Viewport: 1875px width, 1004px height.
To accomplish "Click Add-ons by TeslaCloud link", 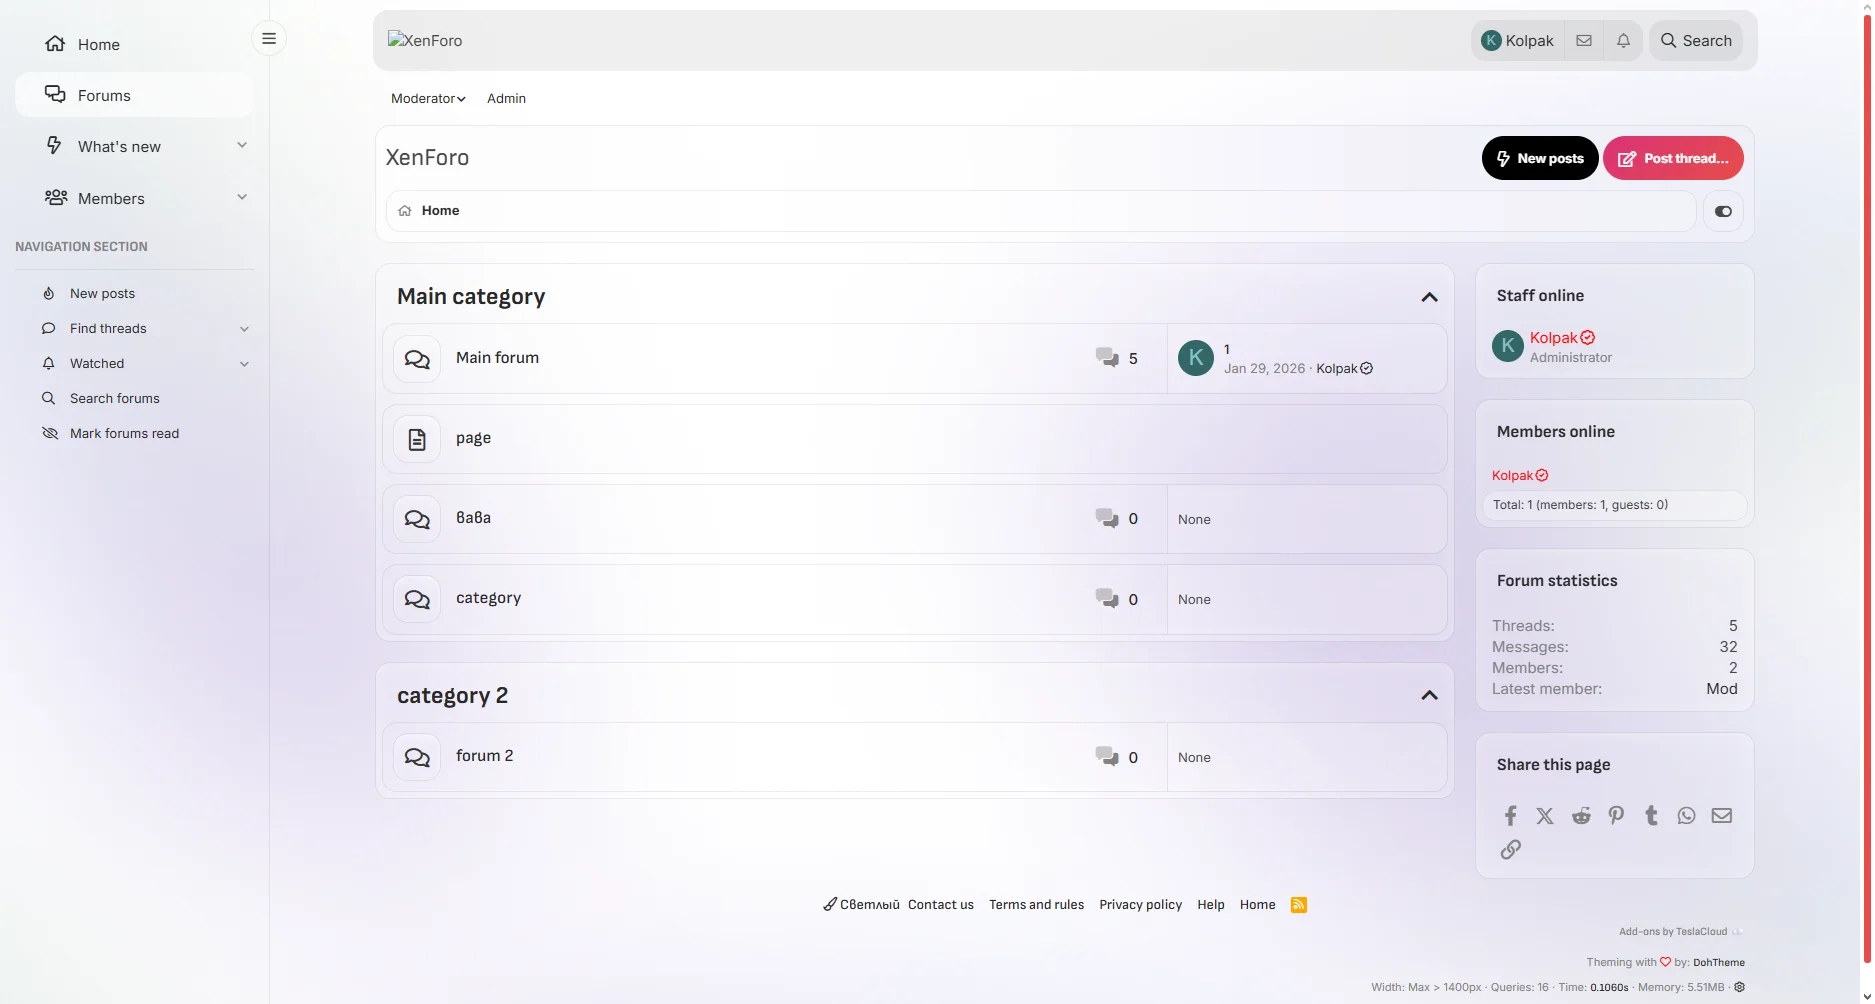I will [1673, 932].
